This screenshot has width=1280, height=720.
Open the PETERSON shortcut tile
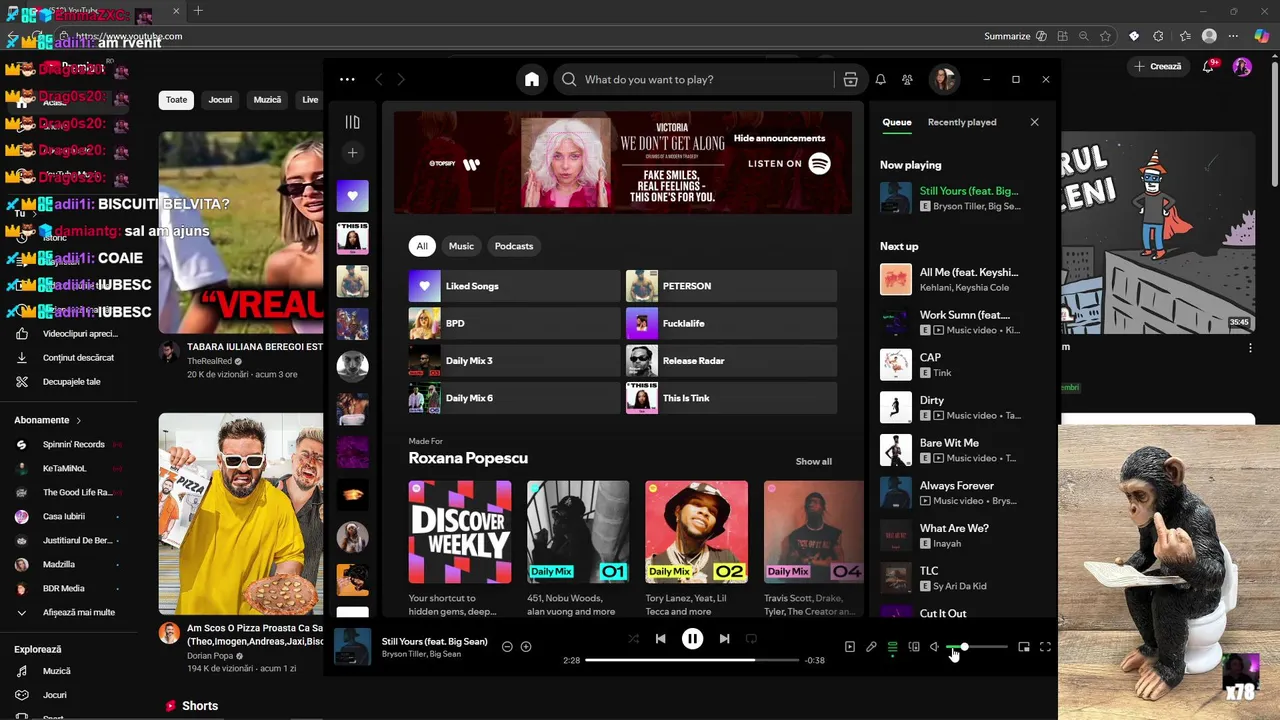(731, 286)
